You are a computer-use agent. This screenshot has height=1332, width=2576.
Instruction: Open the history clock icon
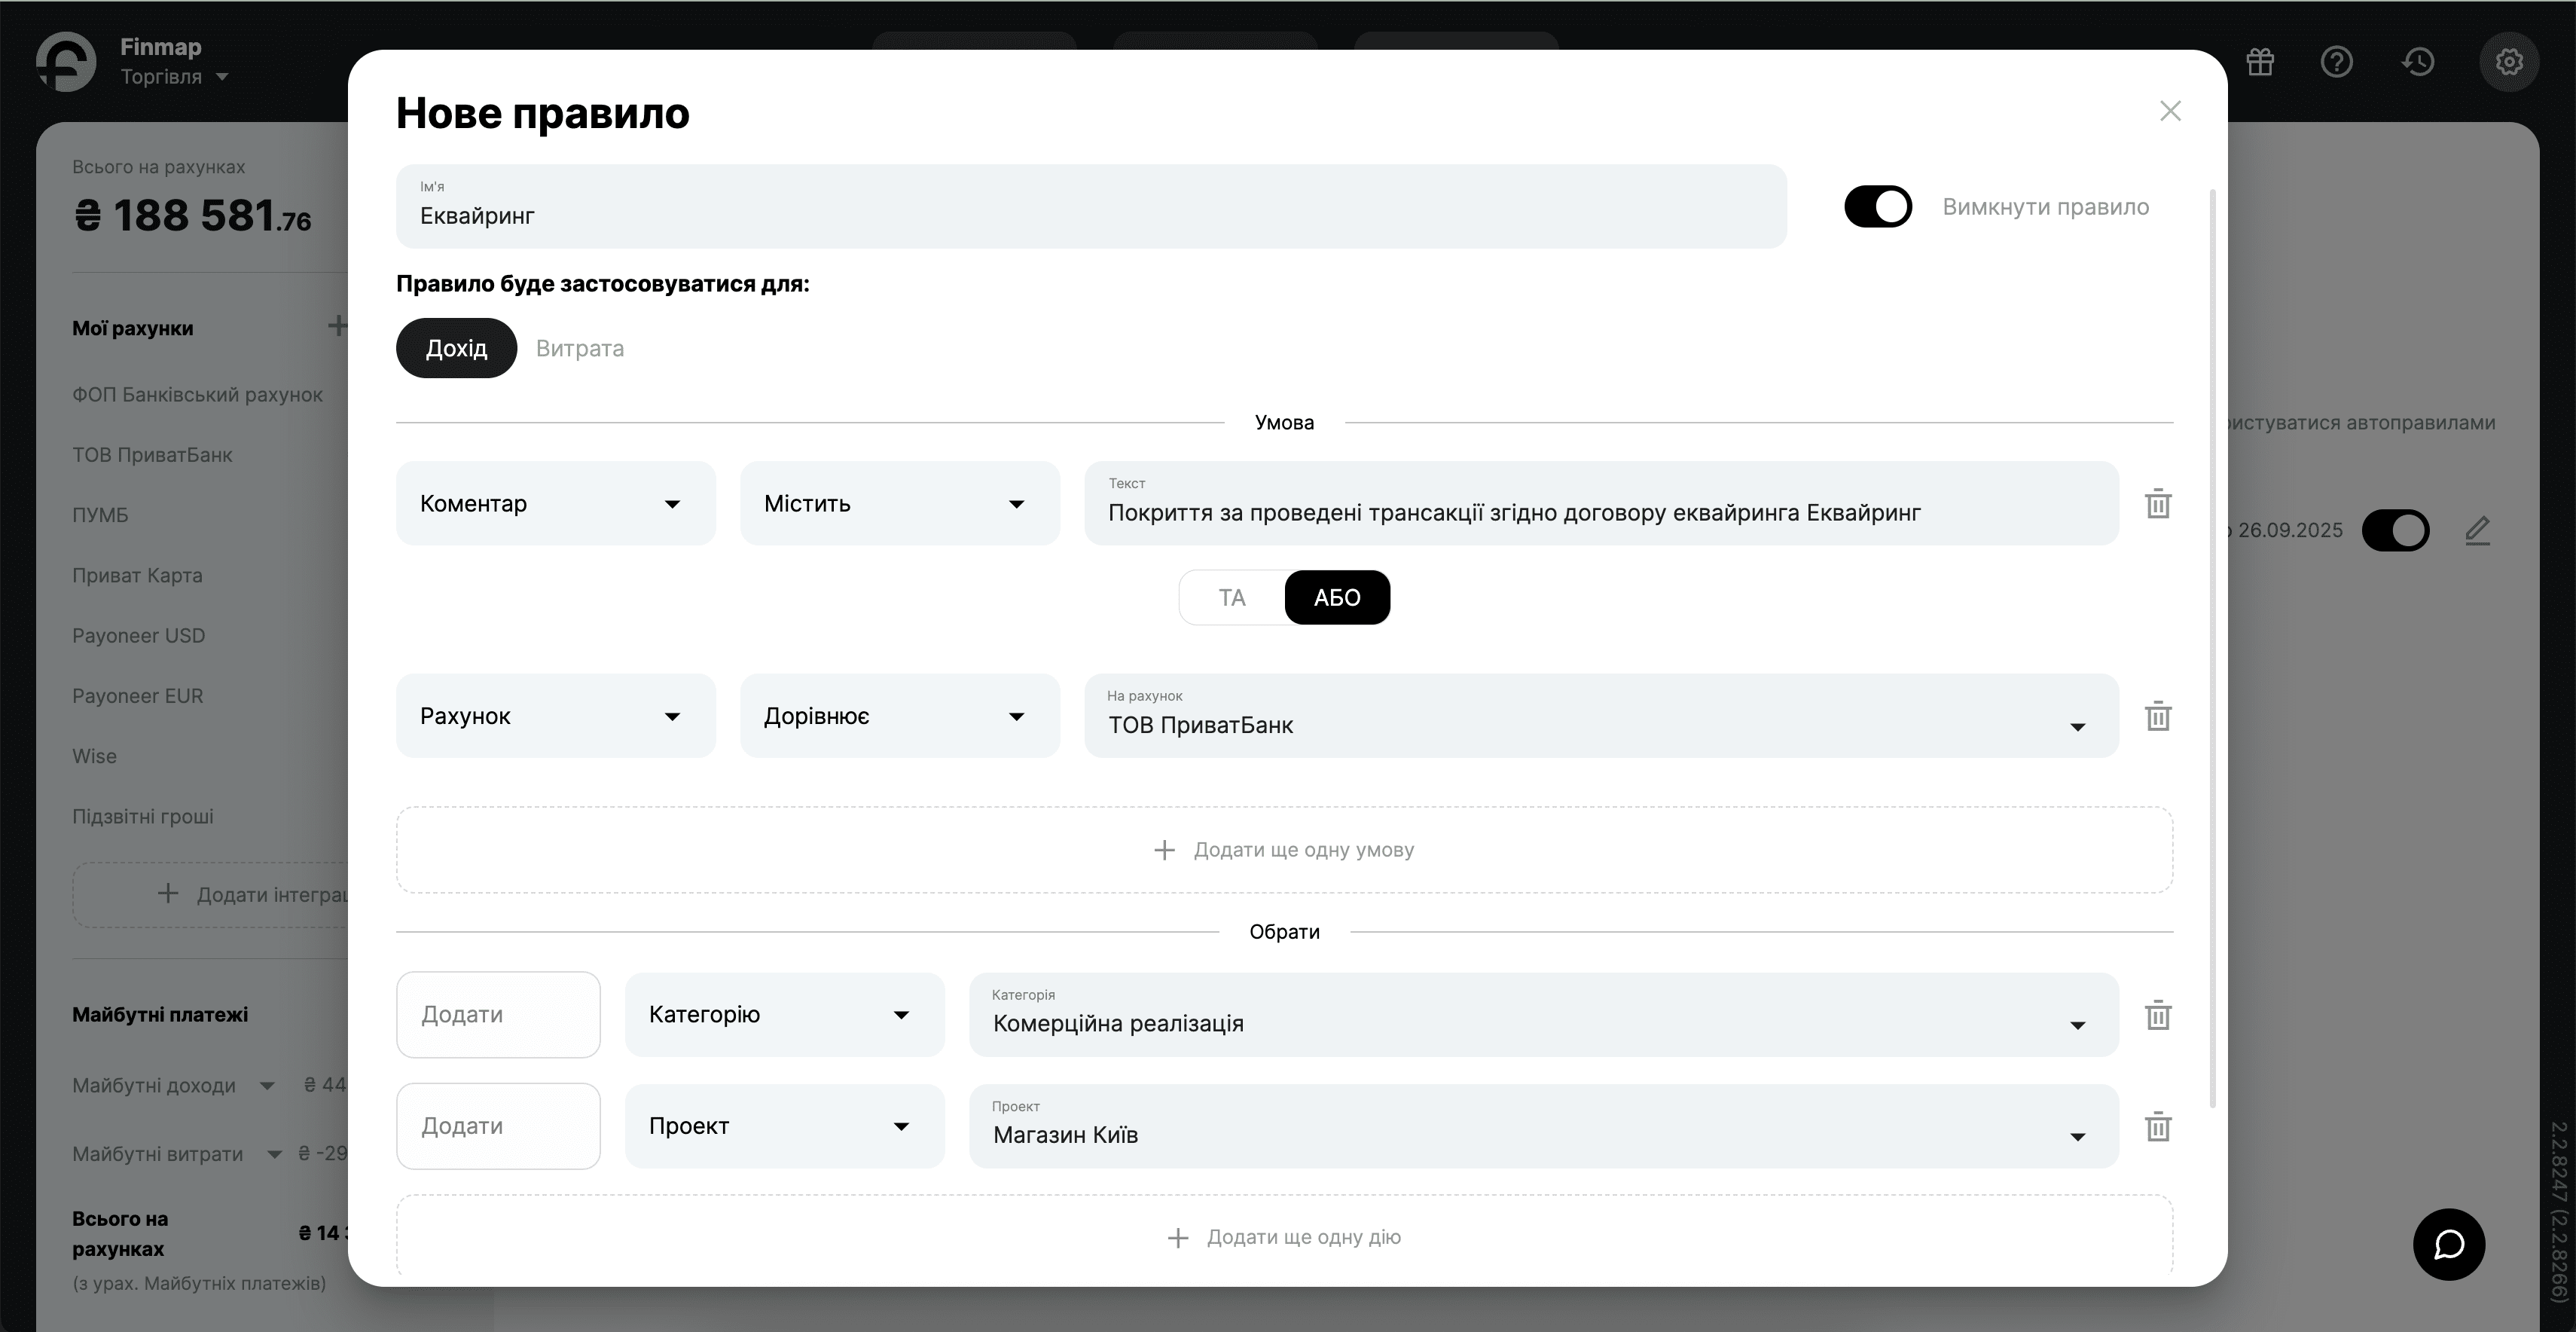[x=2418, y=62]
